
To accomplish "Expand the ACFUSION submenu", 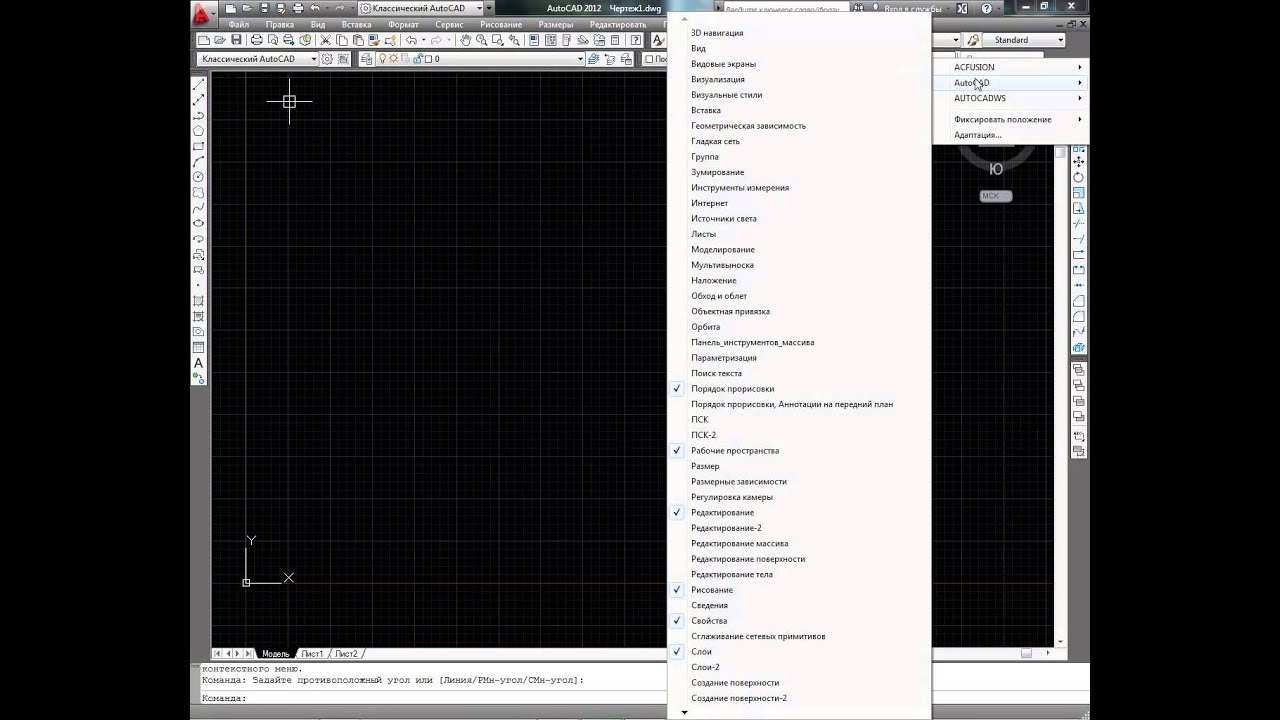I will click(1010, 67).
